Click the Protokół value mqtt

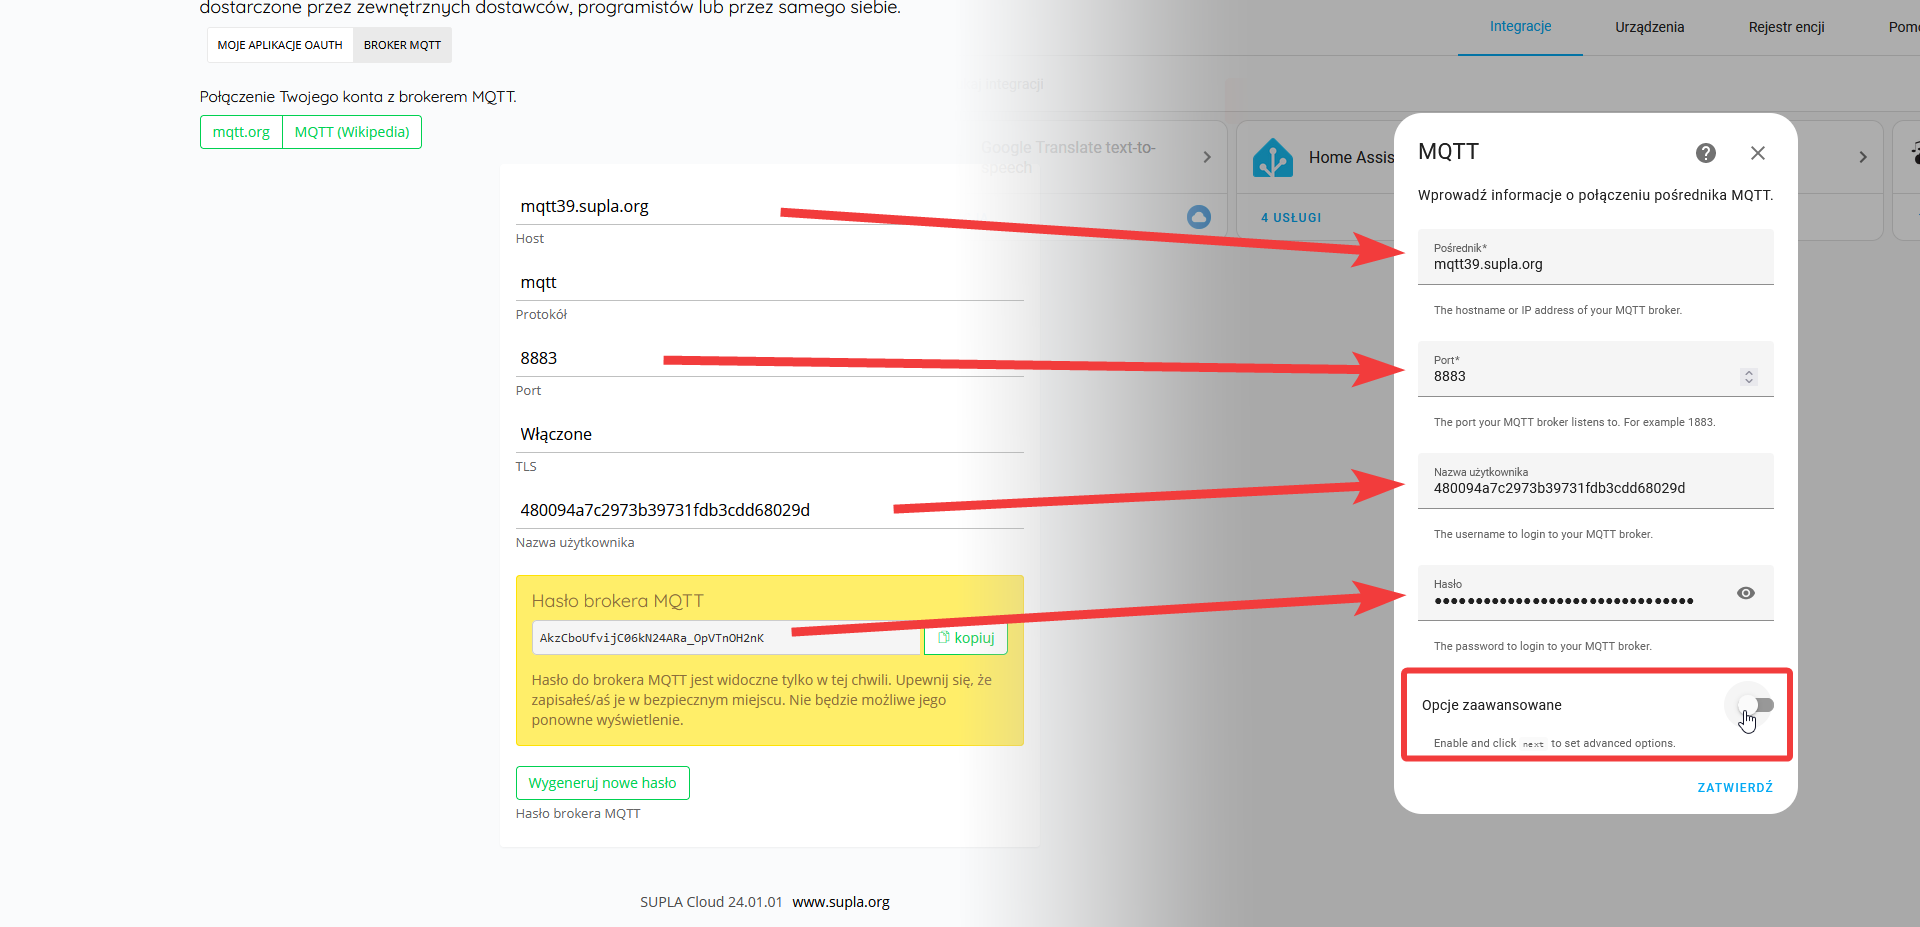(538, 282)
